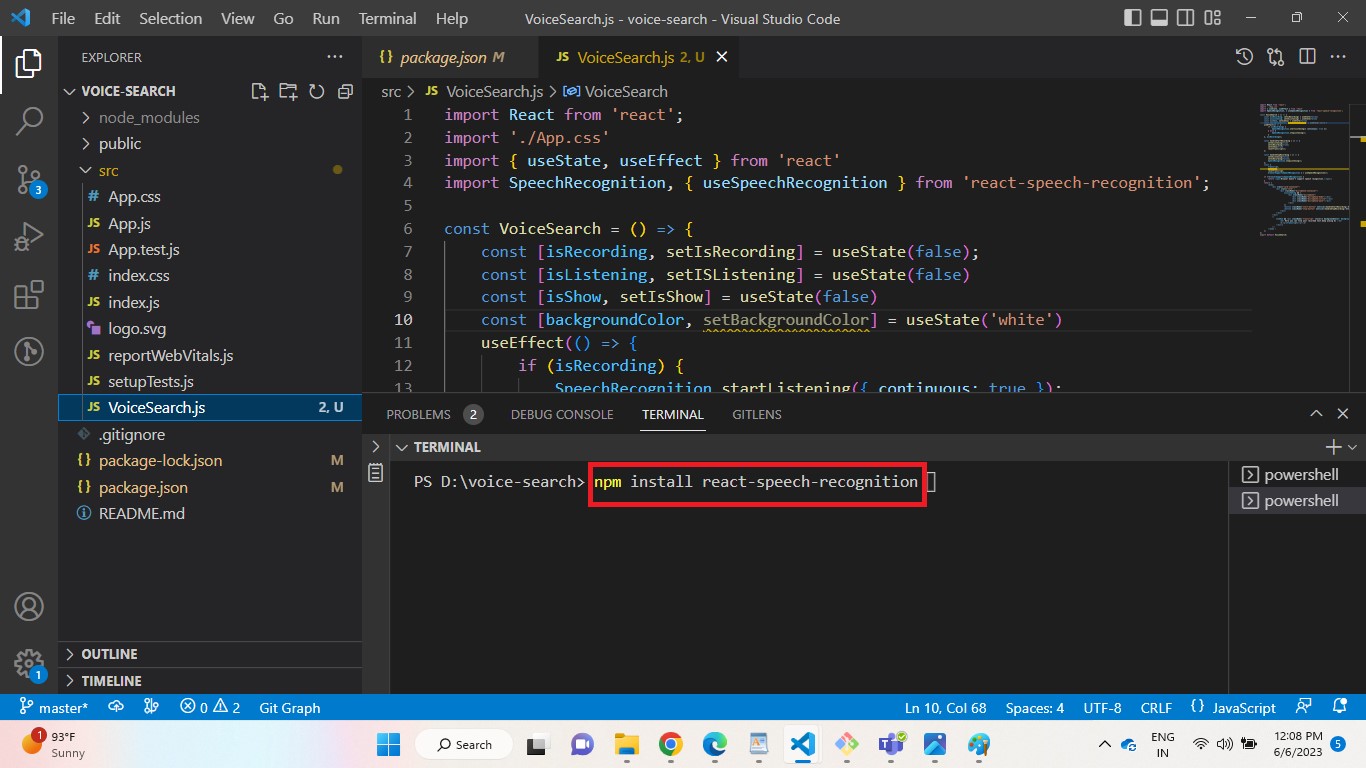Split the editor to the right

(1306, 57)
